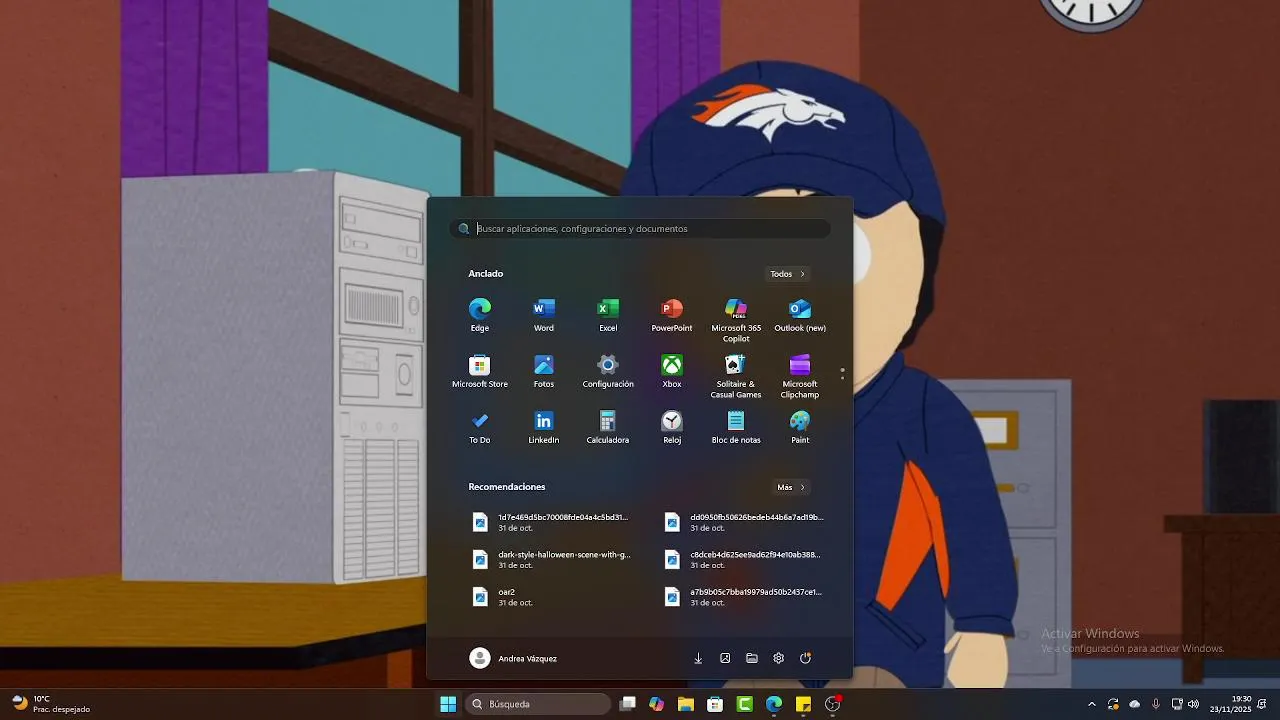Open the clock showing 19:30
This screenshot has height=720, width=1280.
tap(1230, 704)
